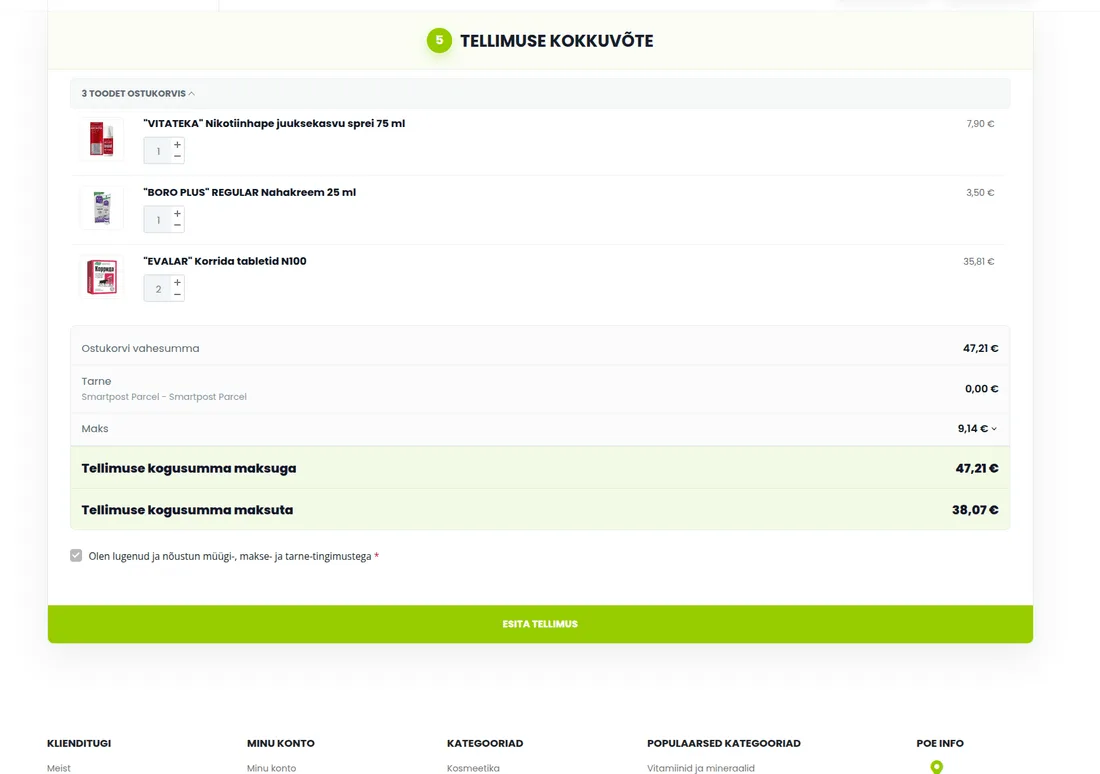Click the Tellimuse kogusumma maksuga label

(x=189, y=468)
